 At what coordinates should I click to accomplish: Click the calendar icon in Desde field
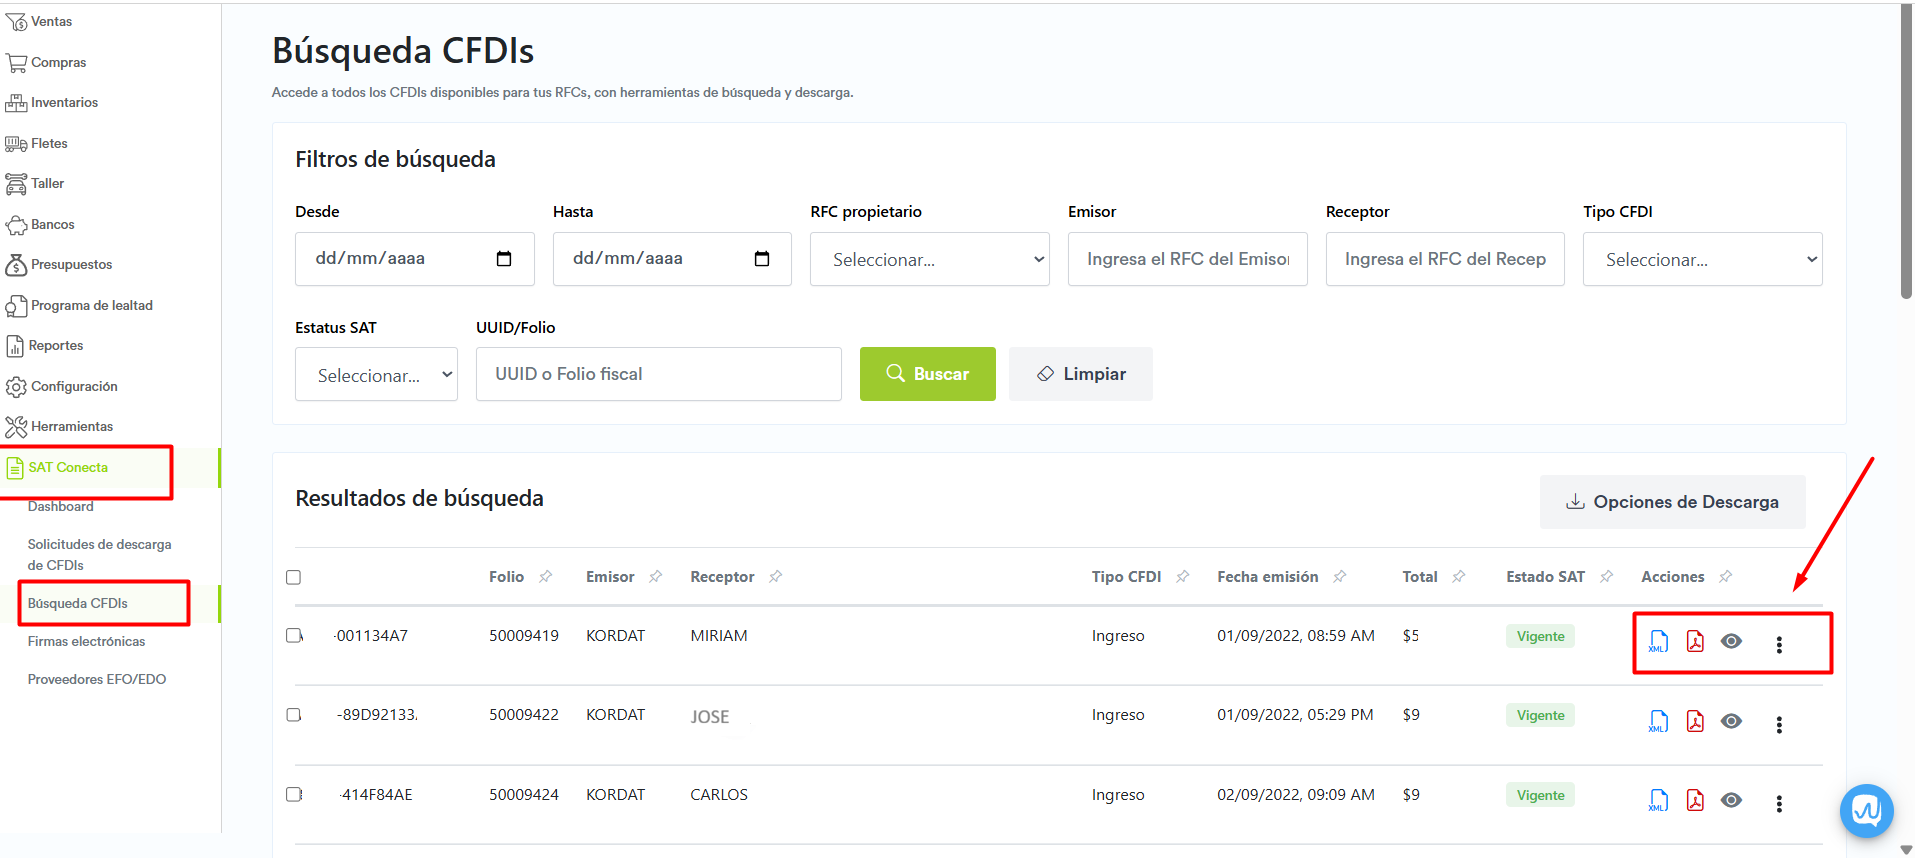coord(504,259)
